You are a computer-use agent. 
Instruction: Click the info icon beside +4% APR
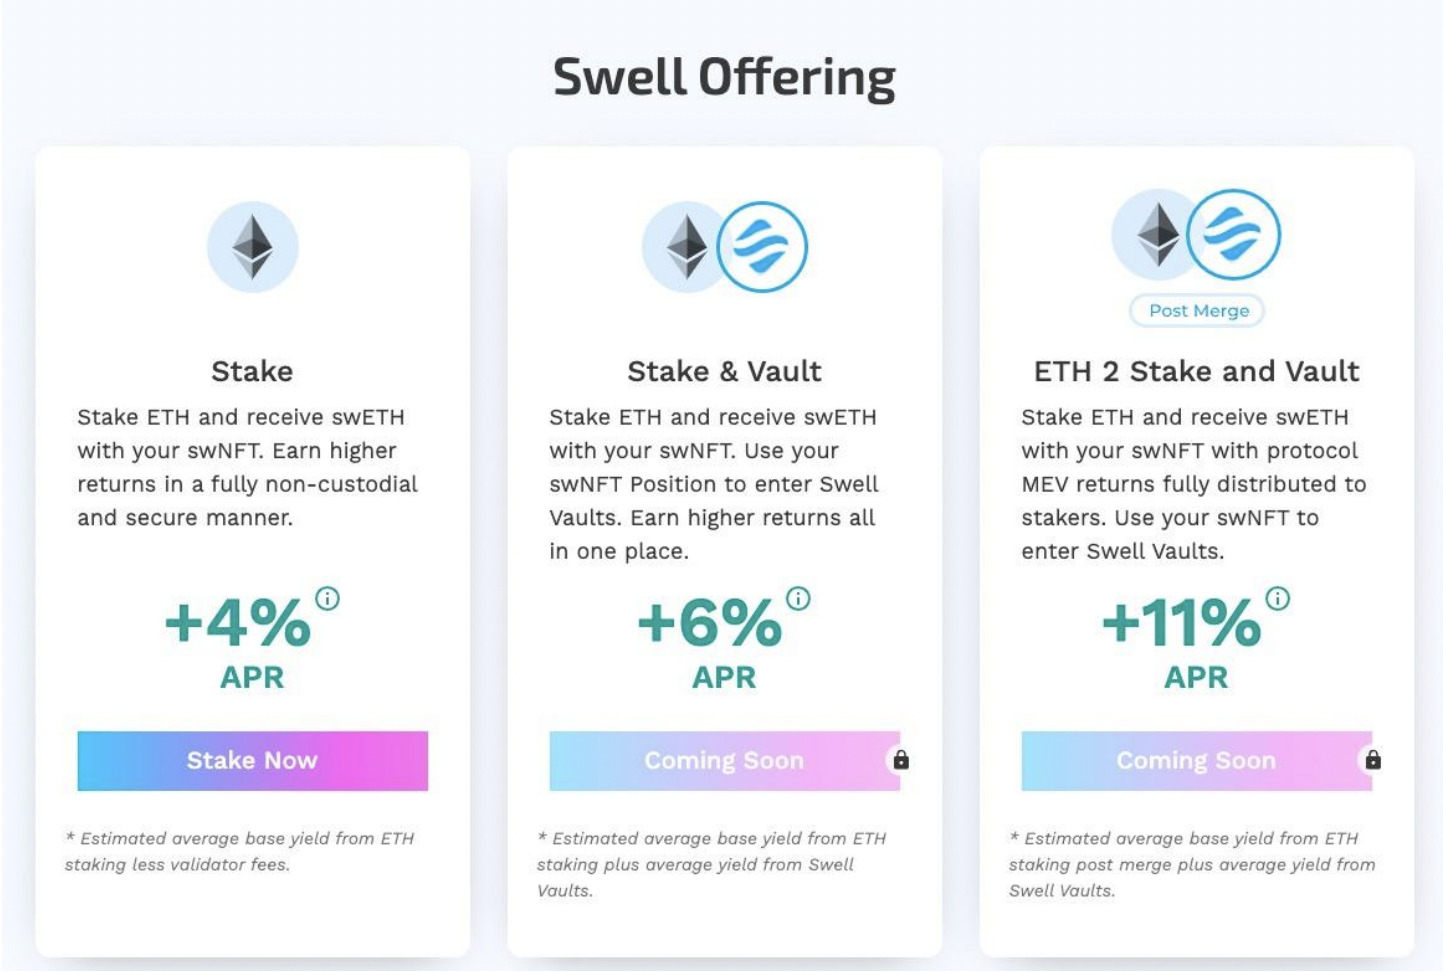pos(327,599)
